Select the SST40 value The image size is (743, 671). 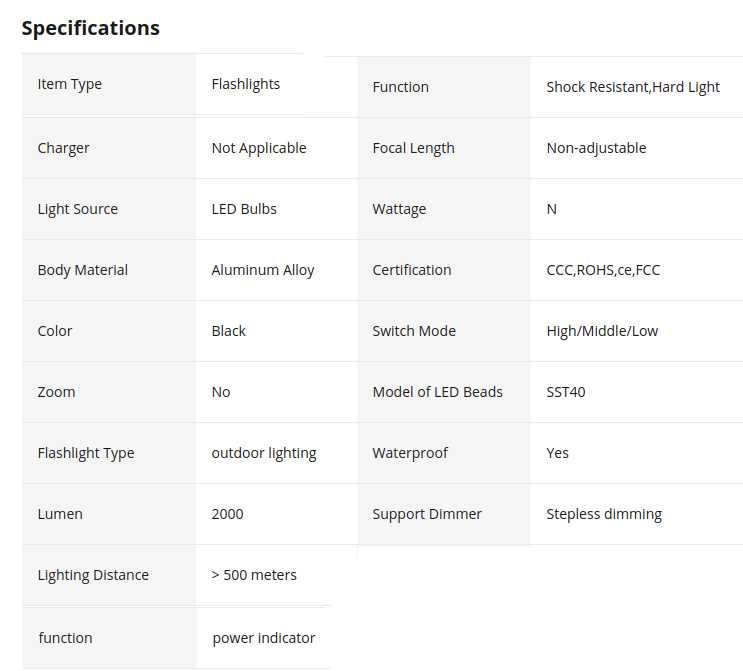[x=566, y=392]
